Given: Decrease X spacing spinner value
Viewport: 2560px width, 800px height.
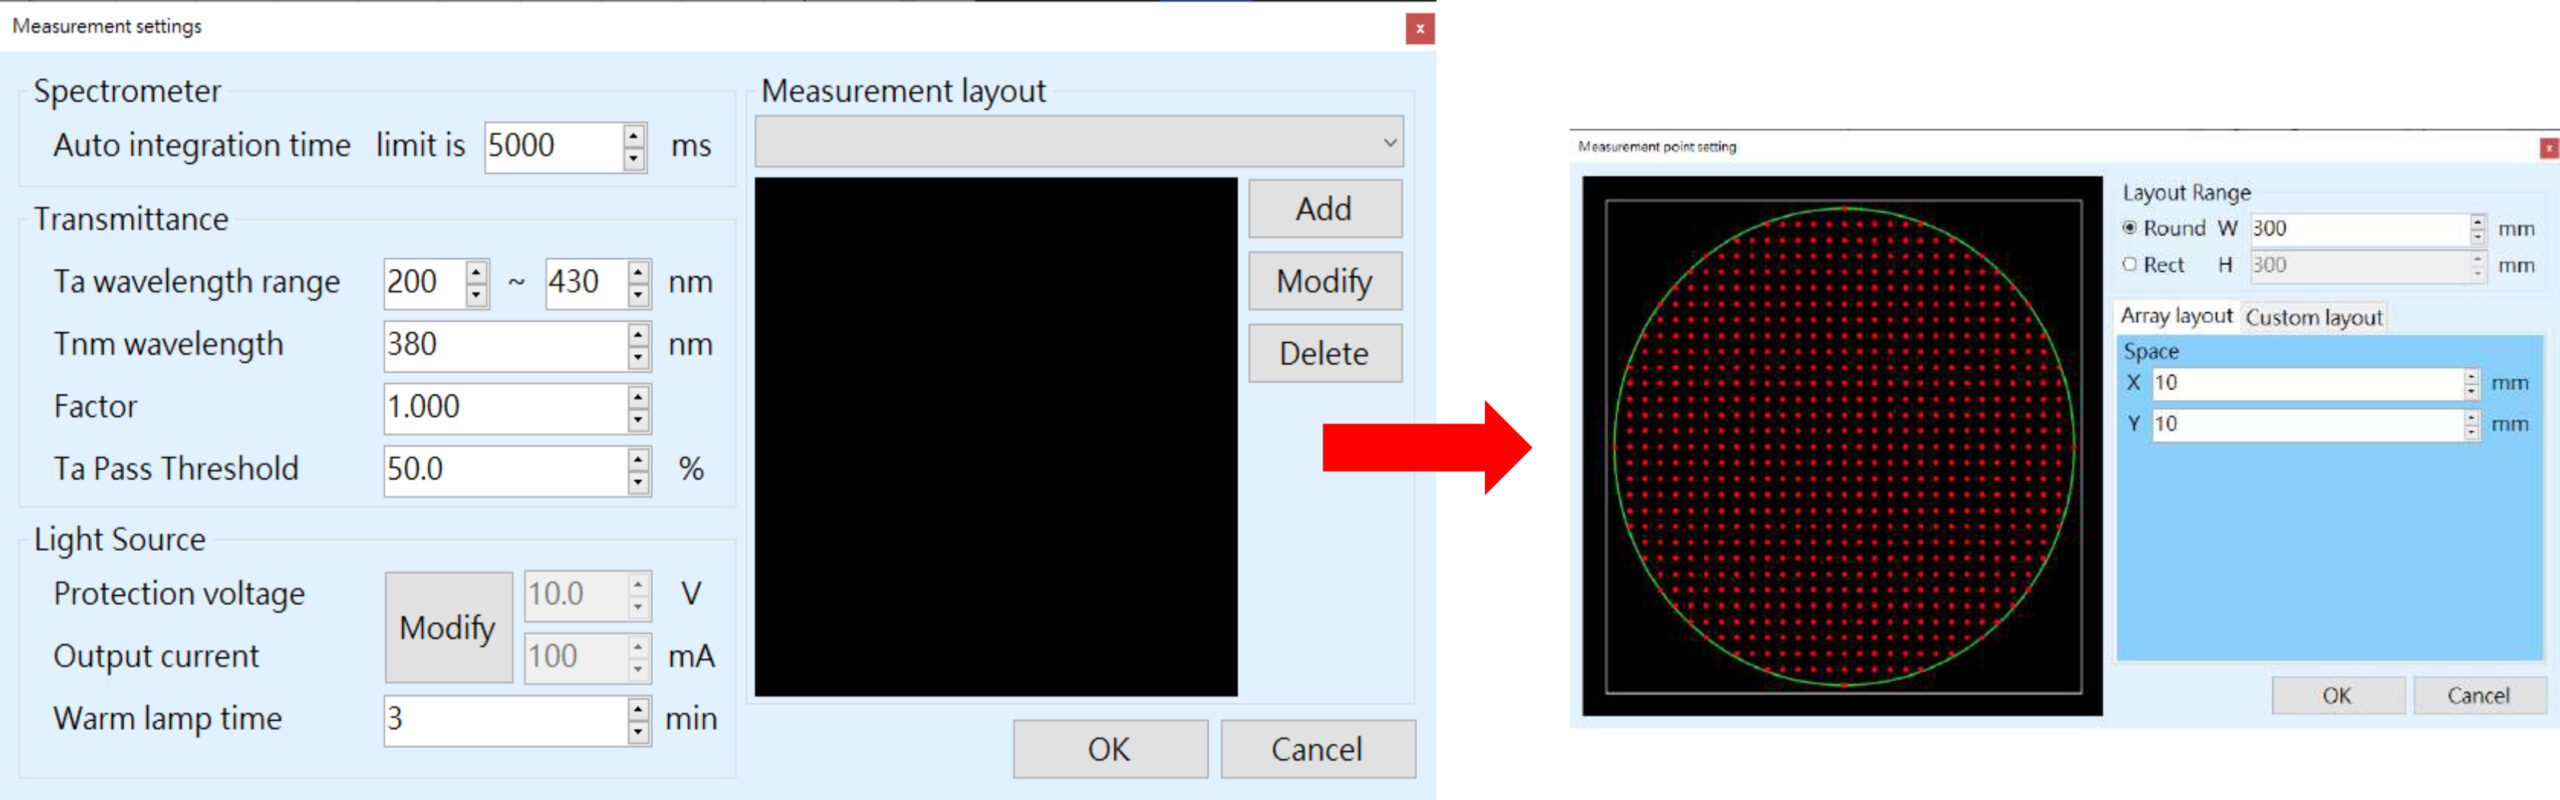Looking at the screenshot, I should tap(2472, 391).
